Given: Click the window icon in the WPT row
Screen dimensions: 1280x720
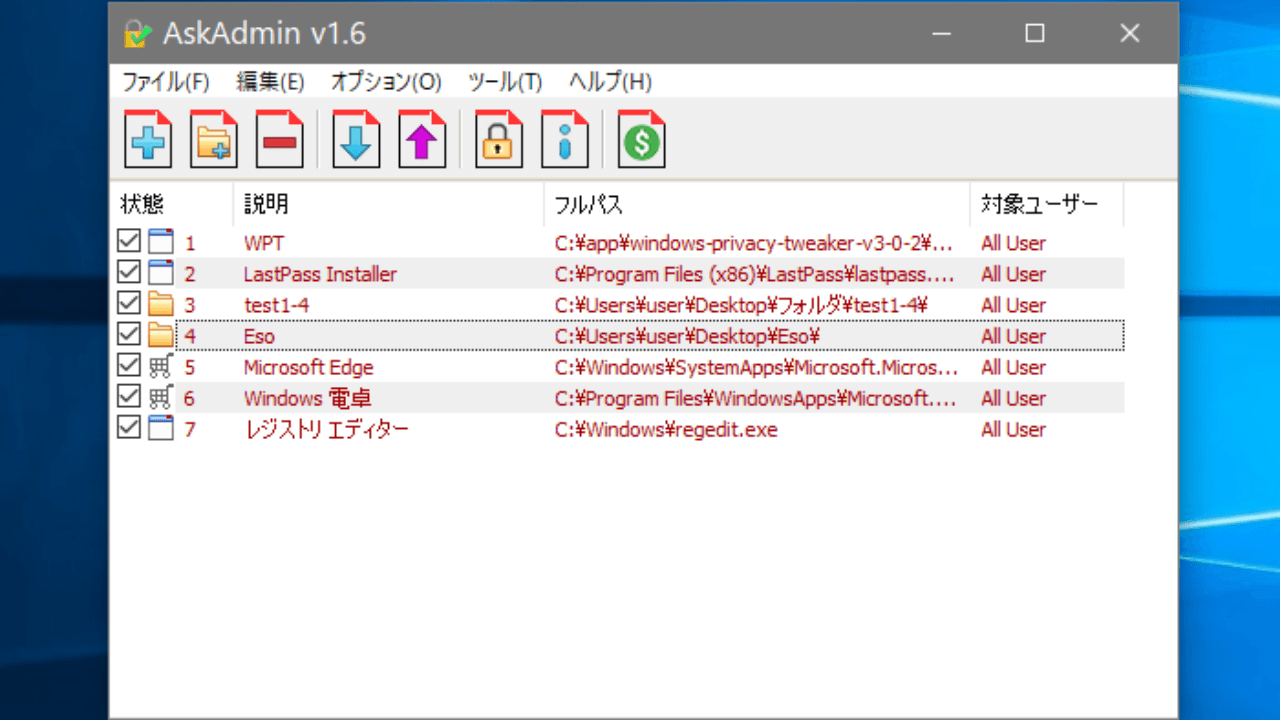Looking at the screenshot, I should click(x=161, y=243).
